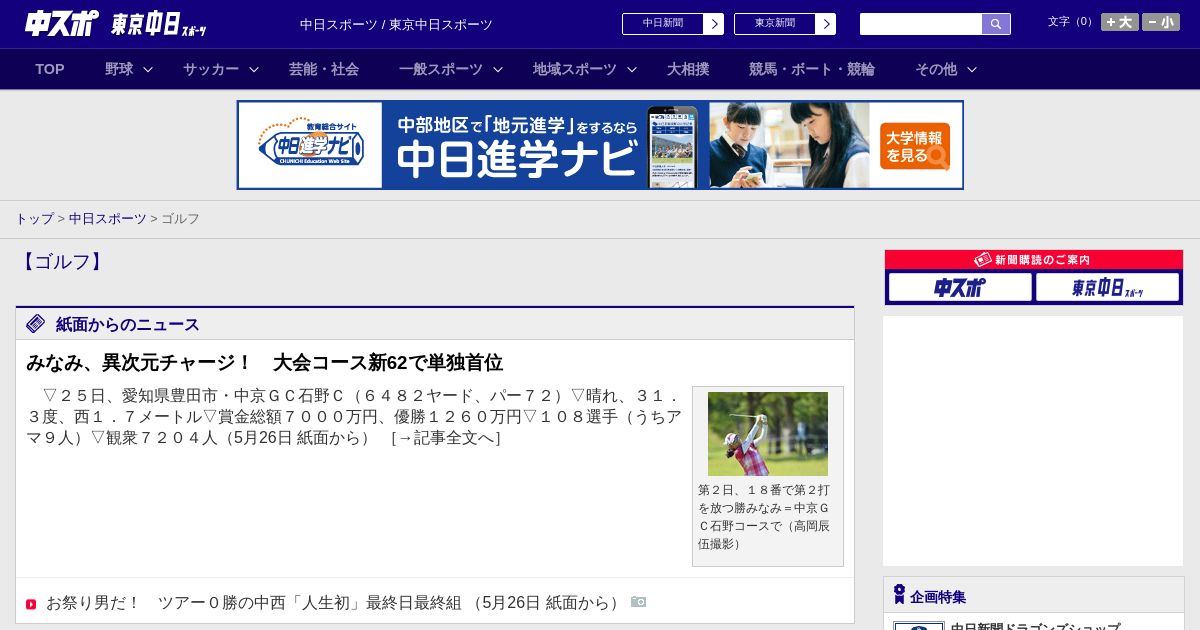Click the 記事全文へ link
The image size is (1200, 630).
pyautogui.click(x=446, y=438)
